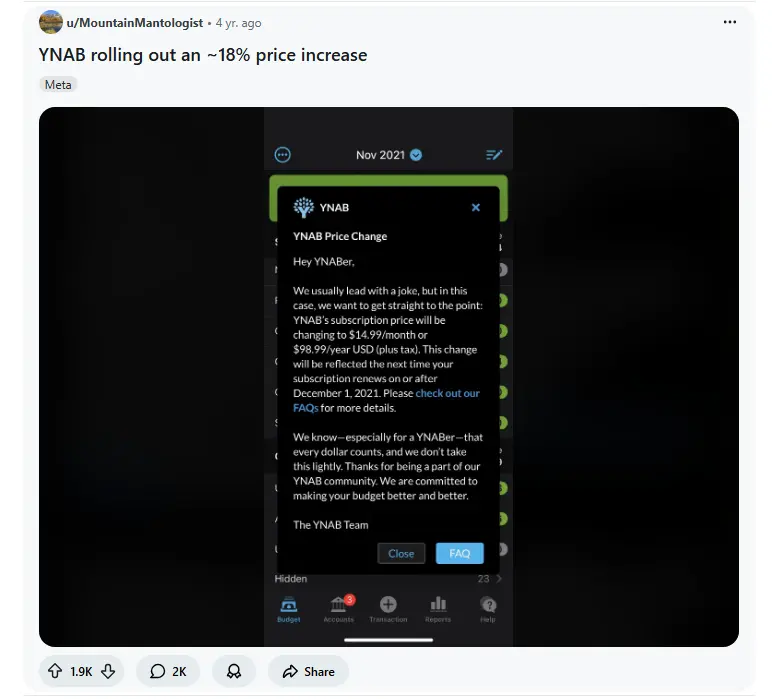
Task: Share the post via Share button
Action: click(x=309, y=671)
